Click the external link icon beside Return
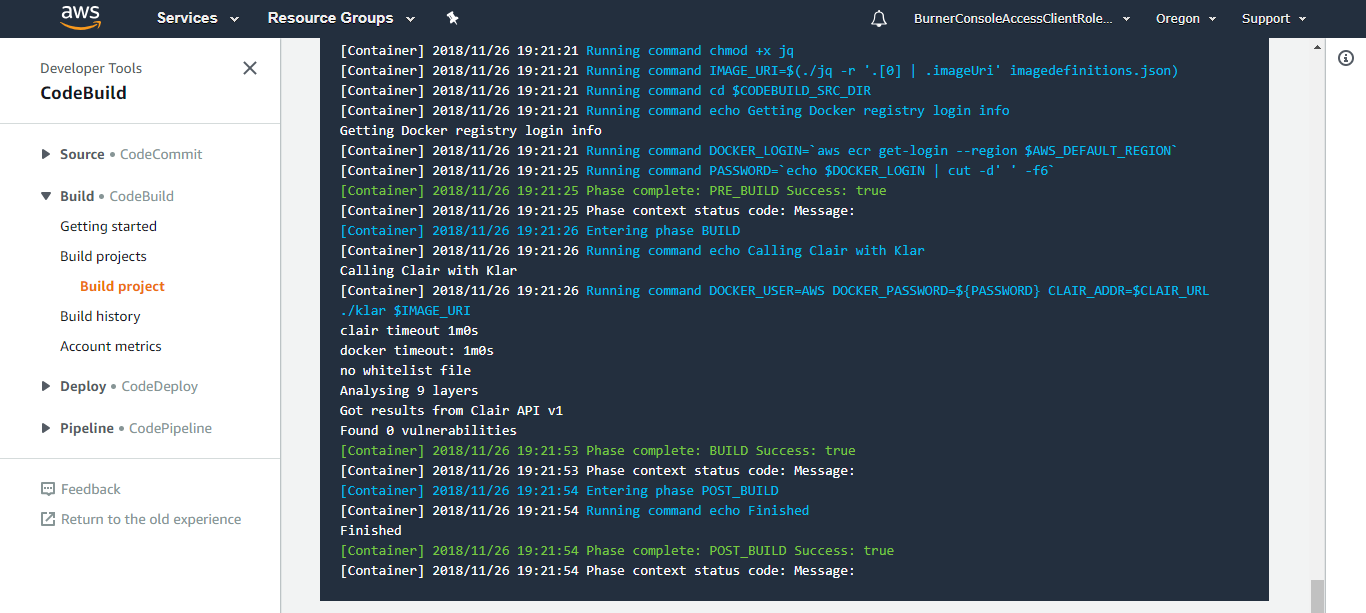The width and height of the screenshot is (1366, 613). coord(48,519)
